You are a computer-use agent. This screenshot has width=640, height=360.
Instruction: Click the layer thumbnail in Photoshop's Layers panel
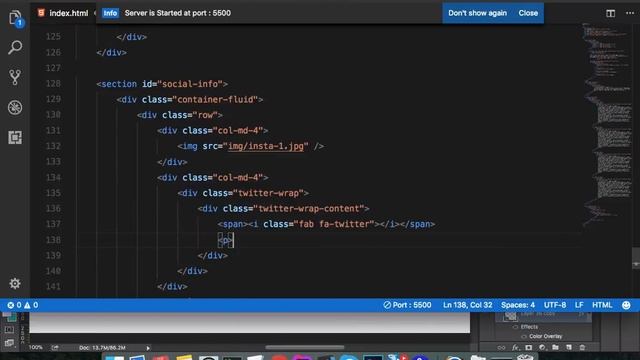click(x=510, y=315)
